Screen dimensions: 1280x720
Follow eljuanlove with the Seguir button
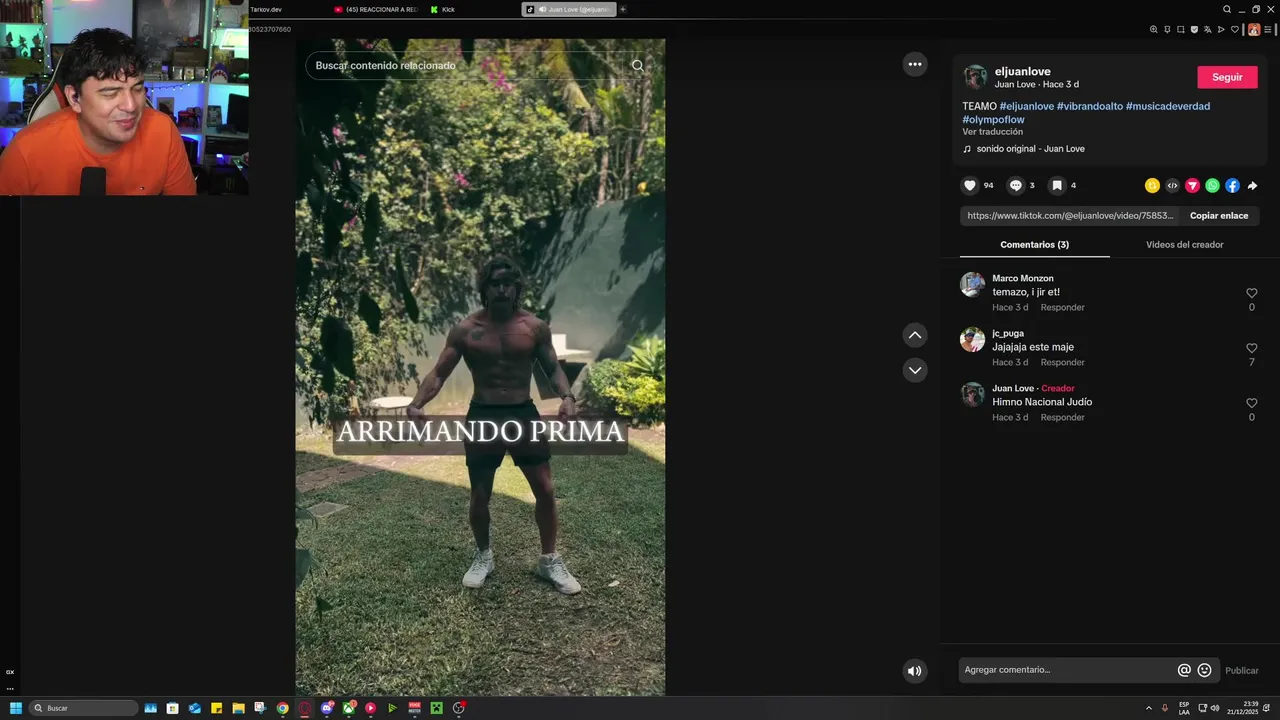(x=1227, y=77)
